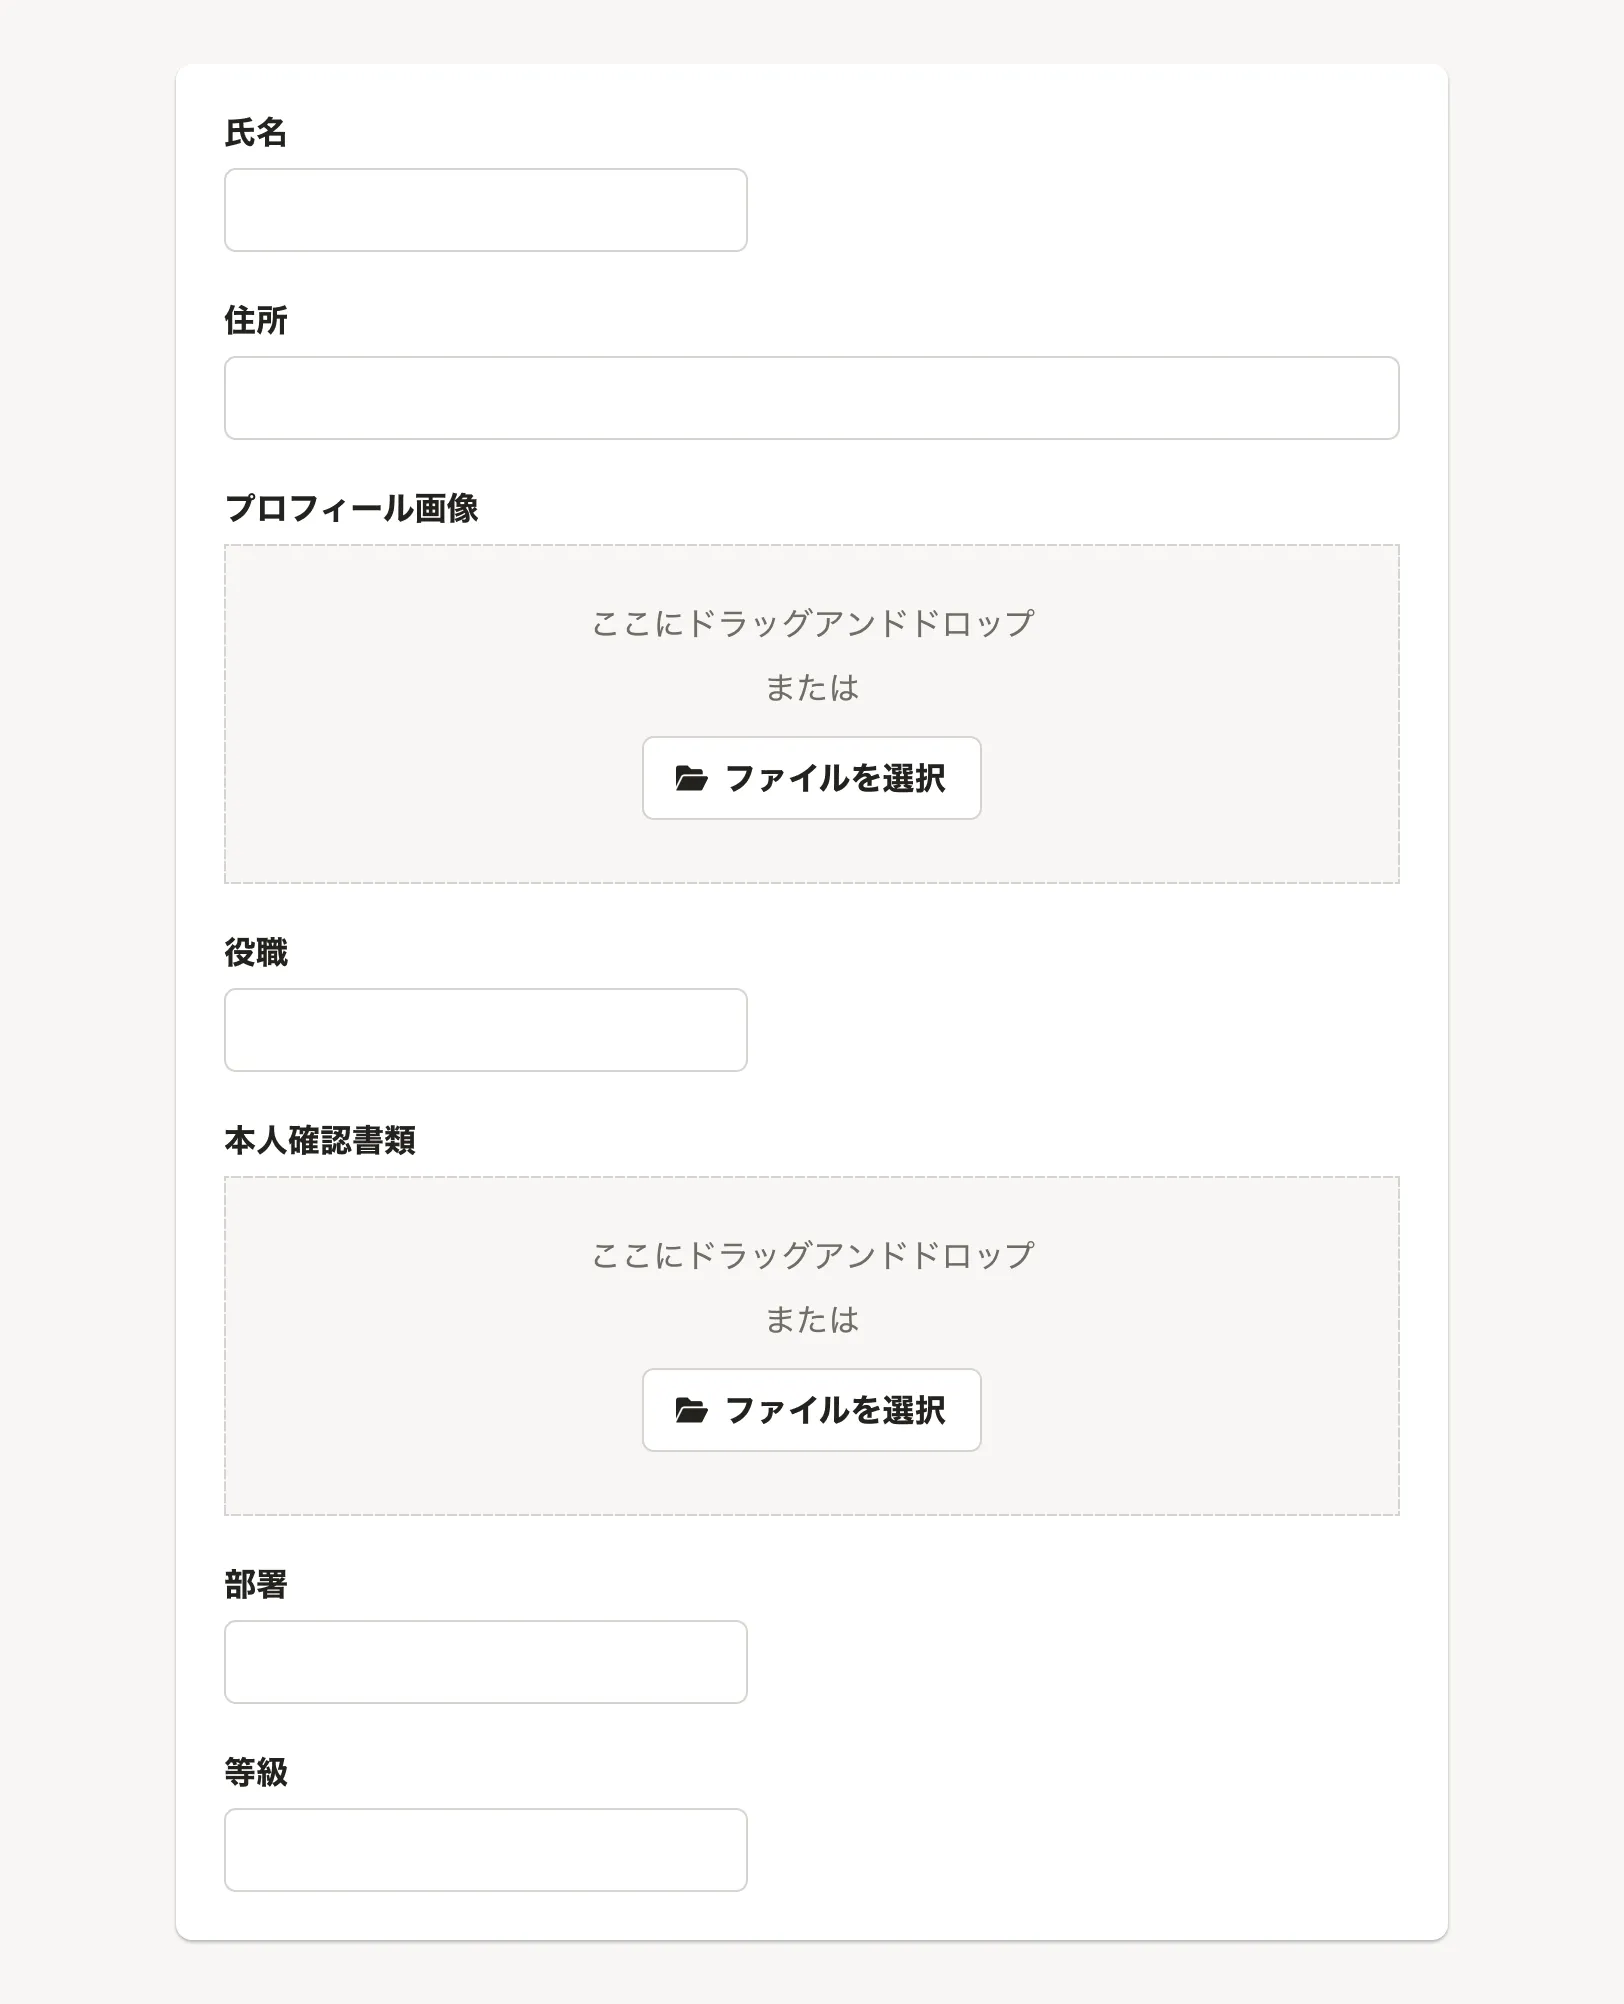
Task: Focus the 氏名 text field
Action: tap(485, 210)
